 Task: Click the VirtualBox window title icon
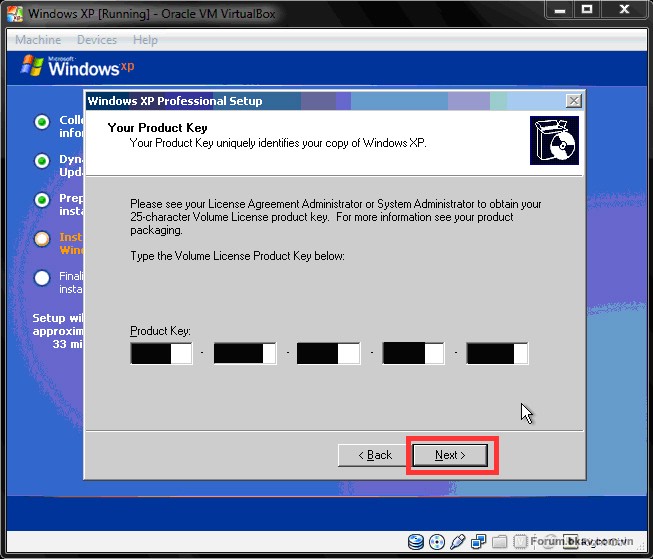(15, 14)
